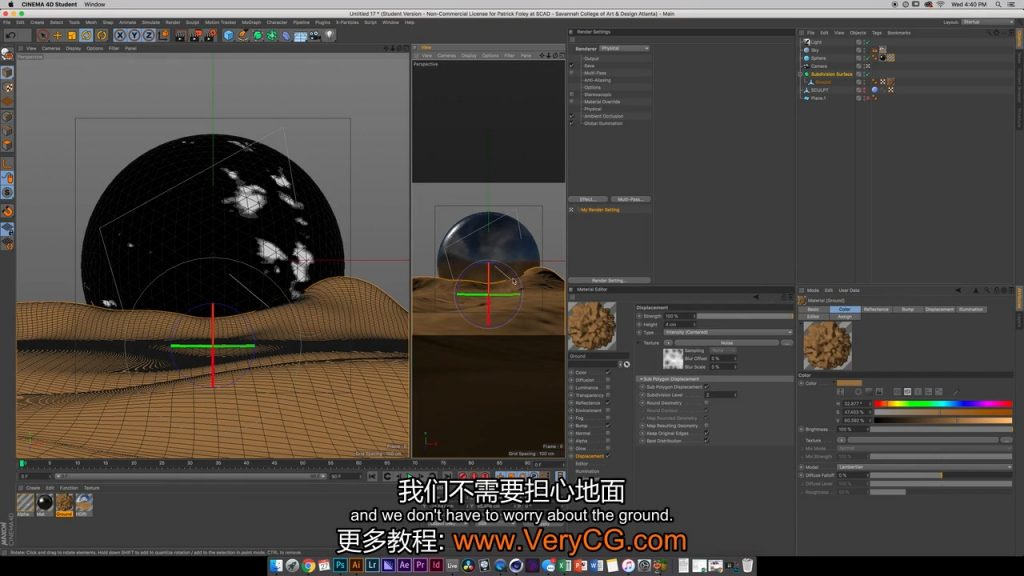This screenshot has height=576, width=1024.
Task: Click the Multi-Pass... button
Action: tap(630, 199)
